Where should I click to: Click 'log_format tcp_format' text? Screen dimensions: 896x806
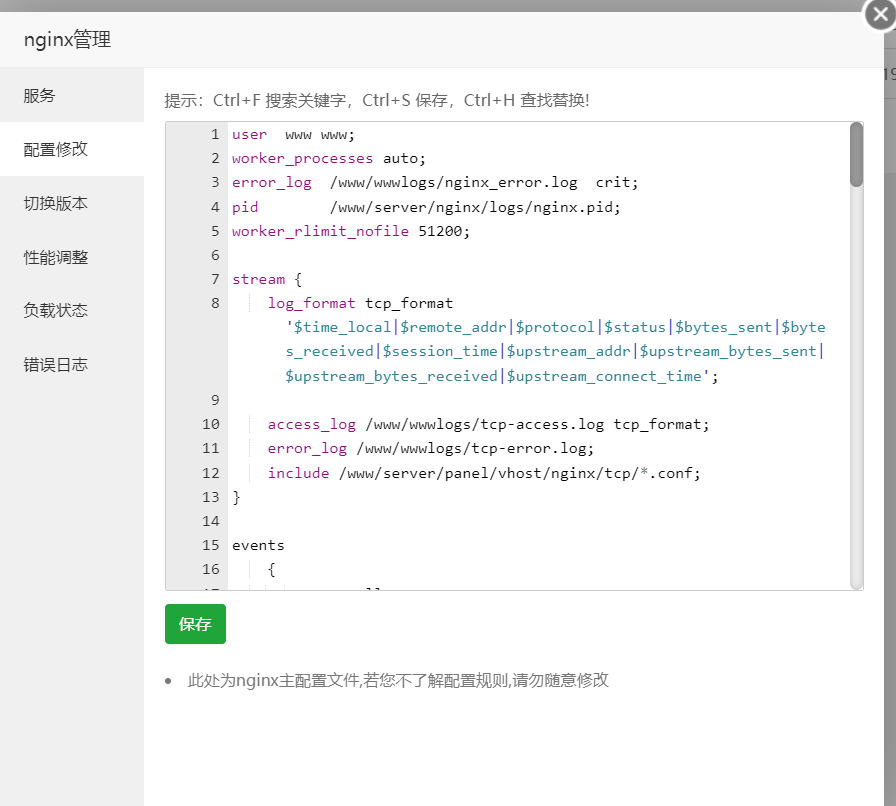360,303
